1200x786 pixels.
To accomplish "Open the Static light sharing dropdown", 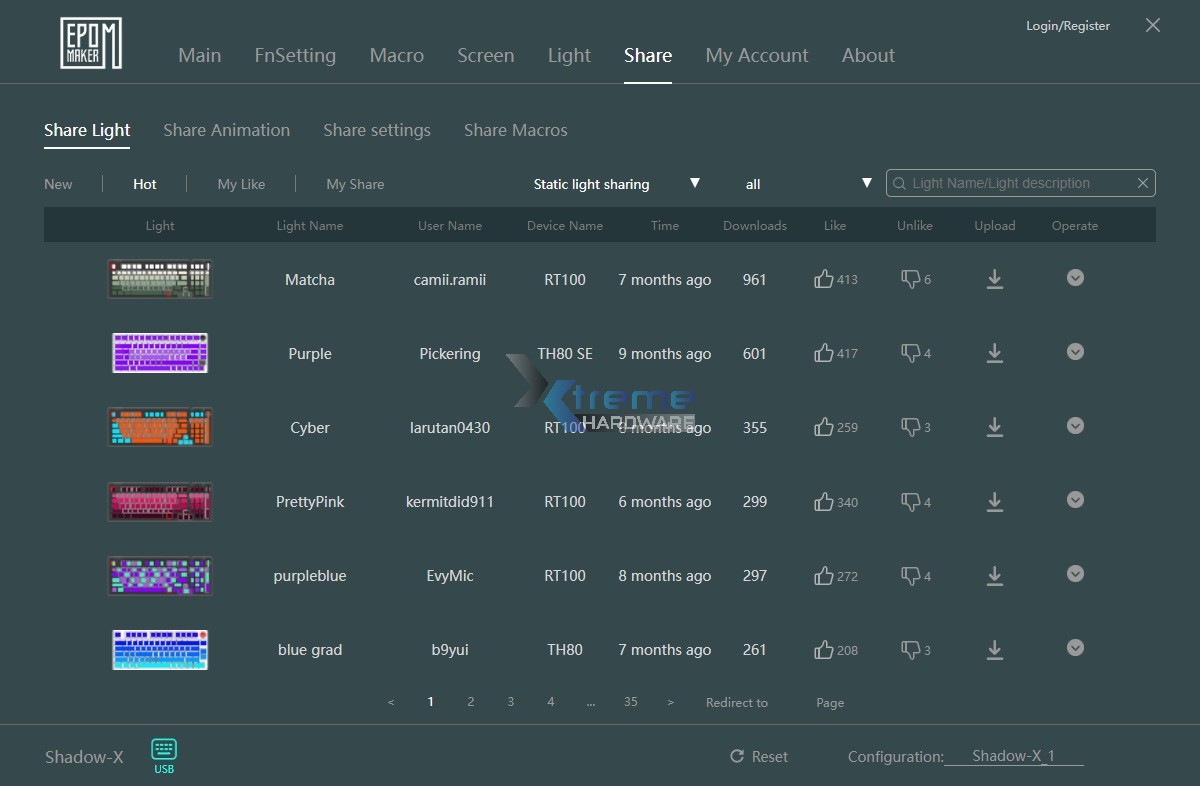I will pos(616,184).
